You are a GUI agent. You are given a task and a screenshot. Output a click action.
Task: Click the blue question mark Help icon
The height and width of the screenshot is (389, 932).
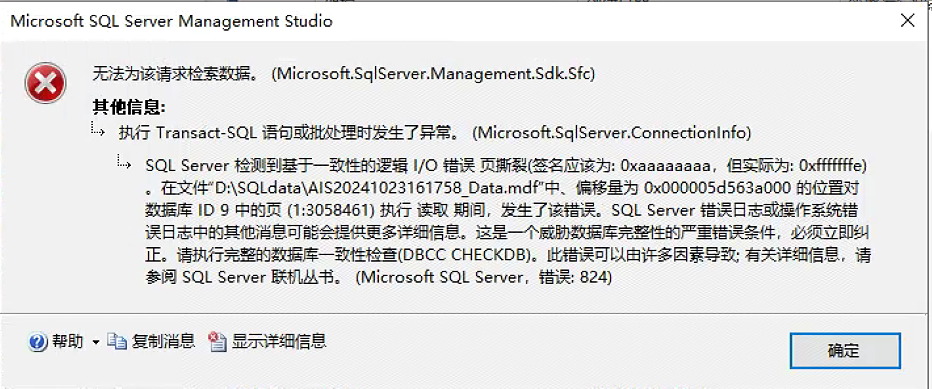[x=37, y=342]
